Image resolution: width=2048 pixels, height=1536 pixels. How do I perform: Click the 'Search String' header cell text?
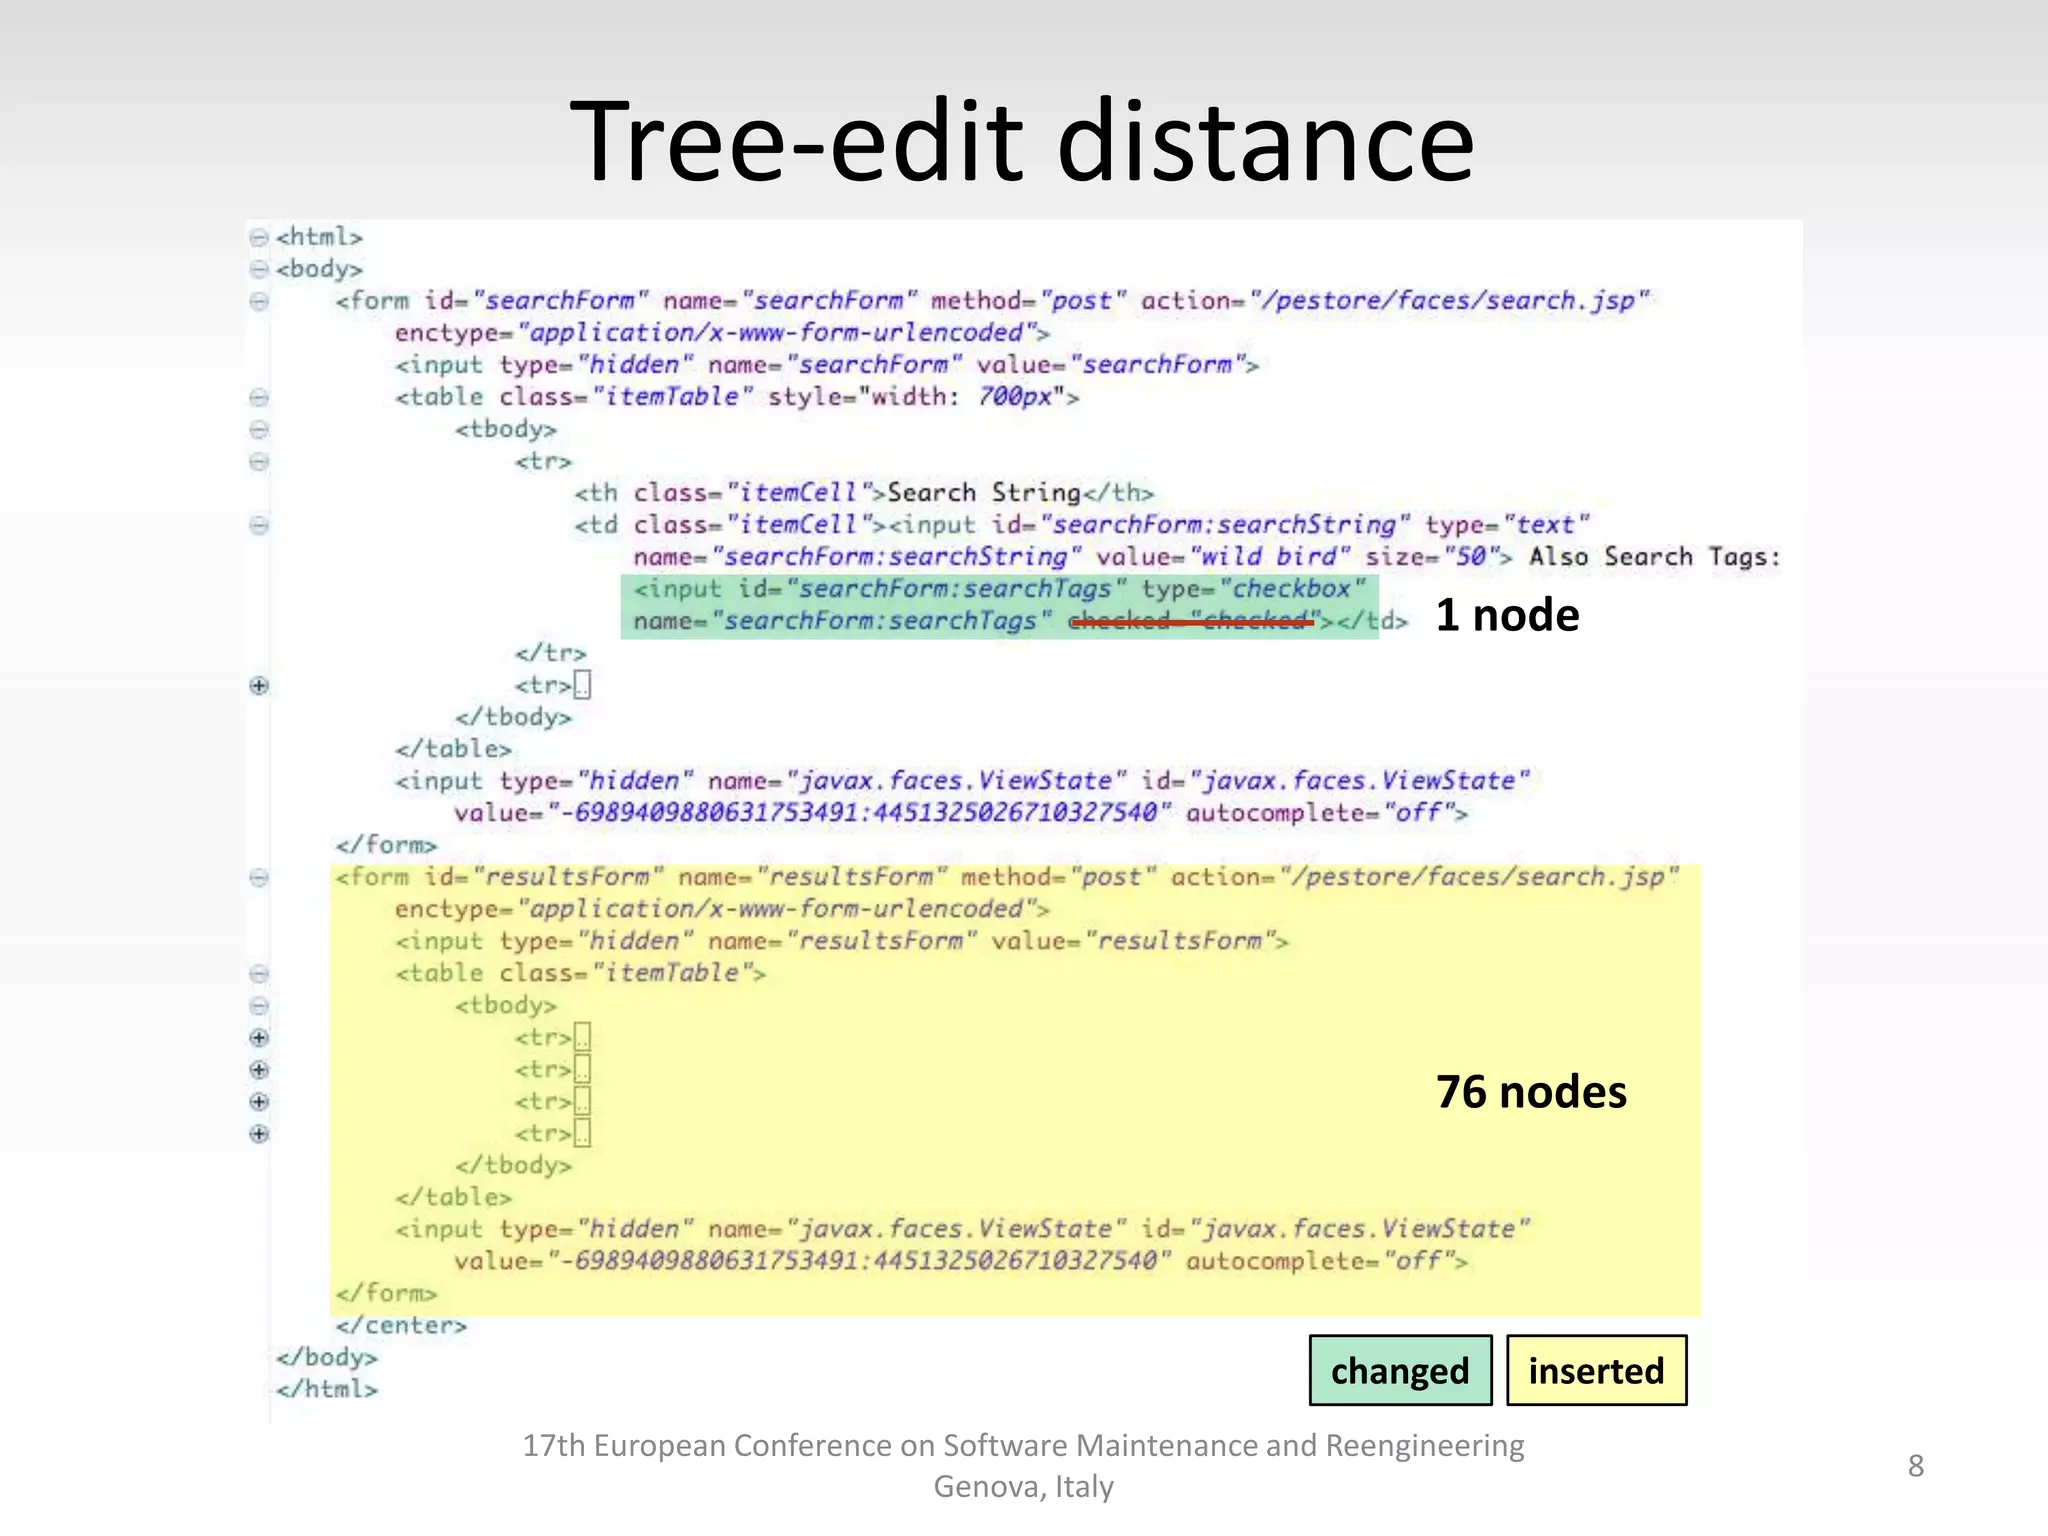click(984, 493)
